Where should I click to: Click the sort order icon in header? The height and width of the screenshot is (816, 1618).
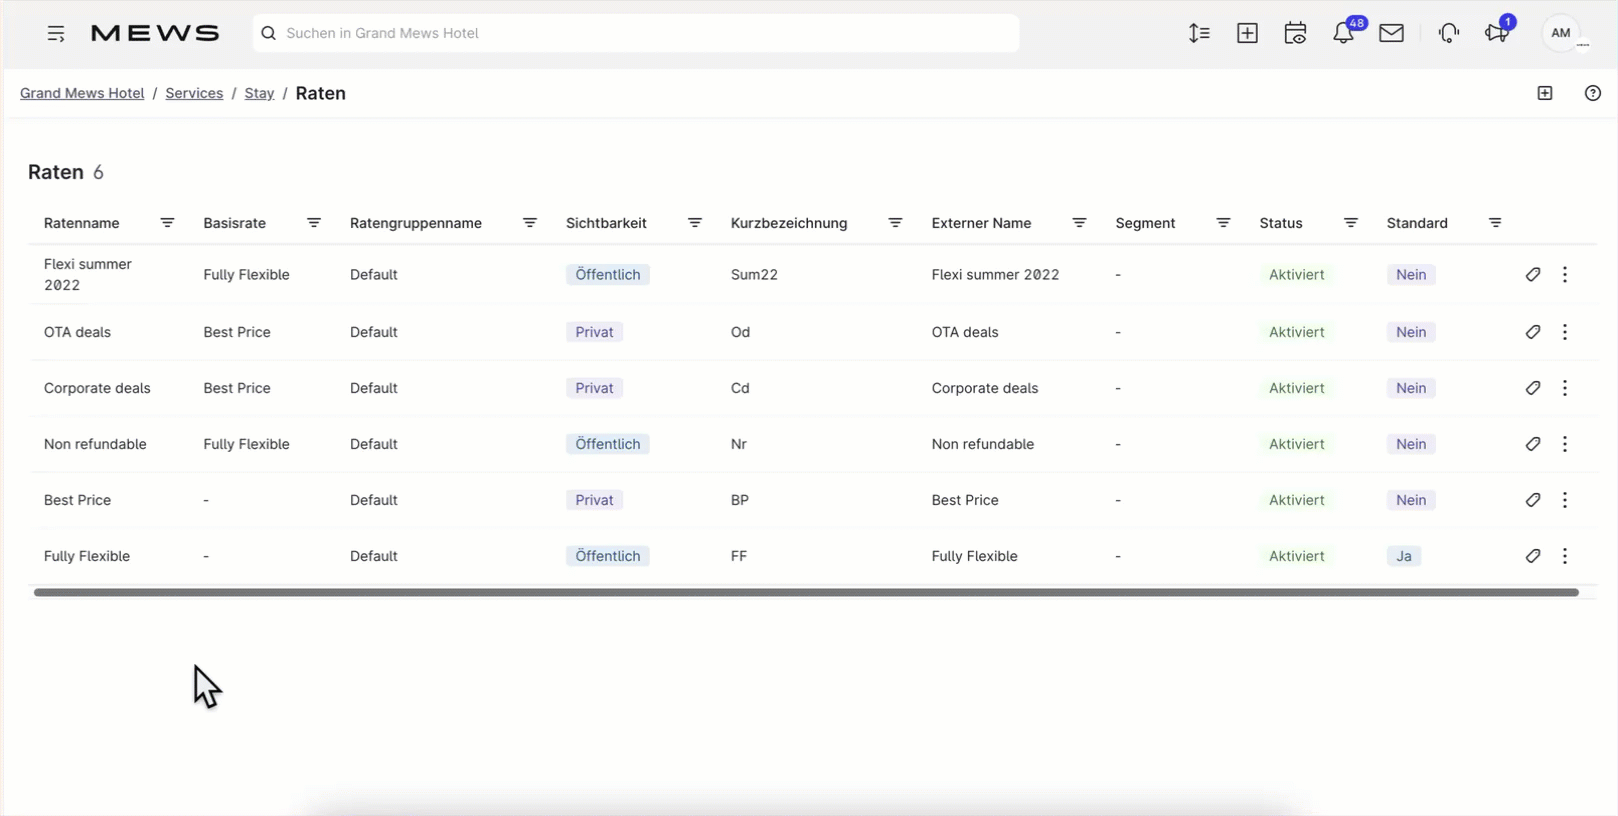(1199, 33)
